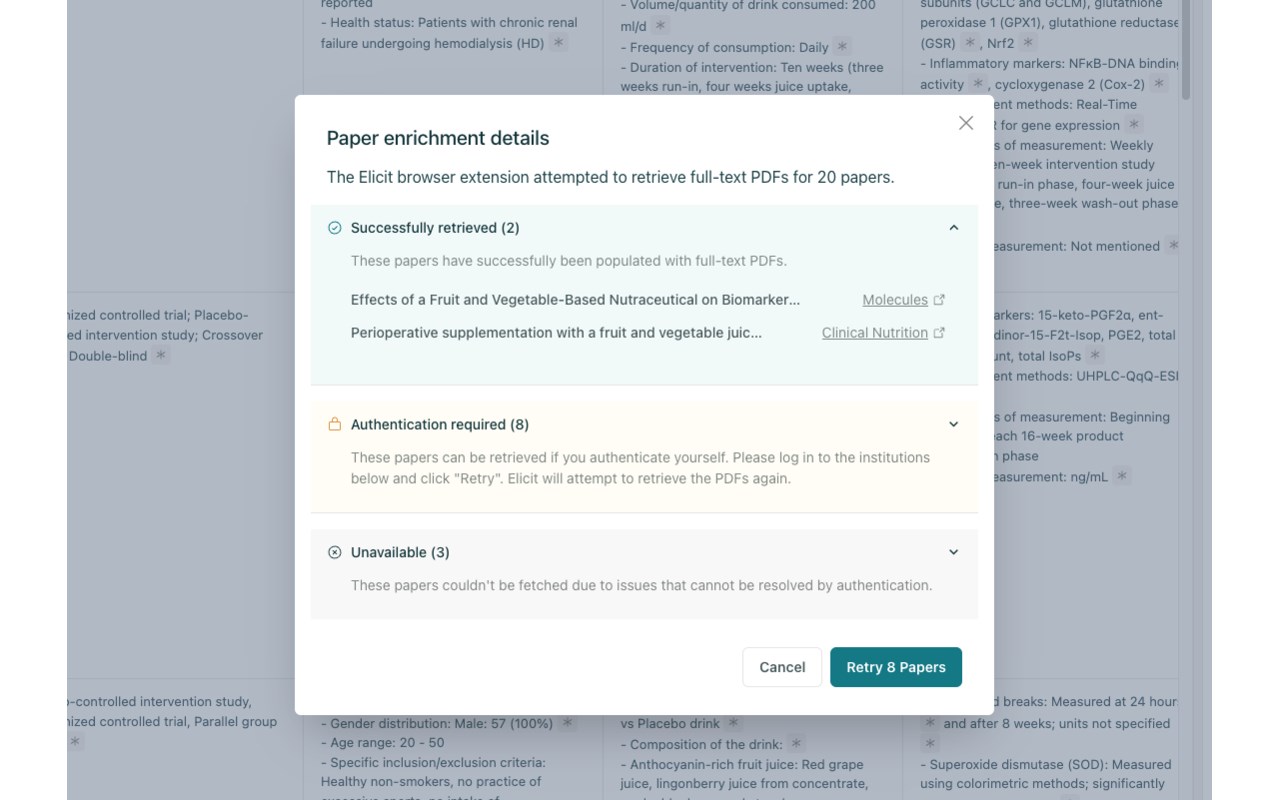Click the Successfully retrieved checkmark icon
Screen dimensions: 1280x800
[x=335, y=228]
